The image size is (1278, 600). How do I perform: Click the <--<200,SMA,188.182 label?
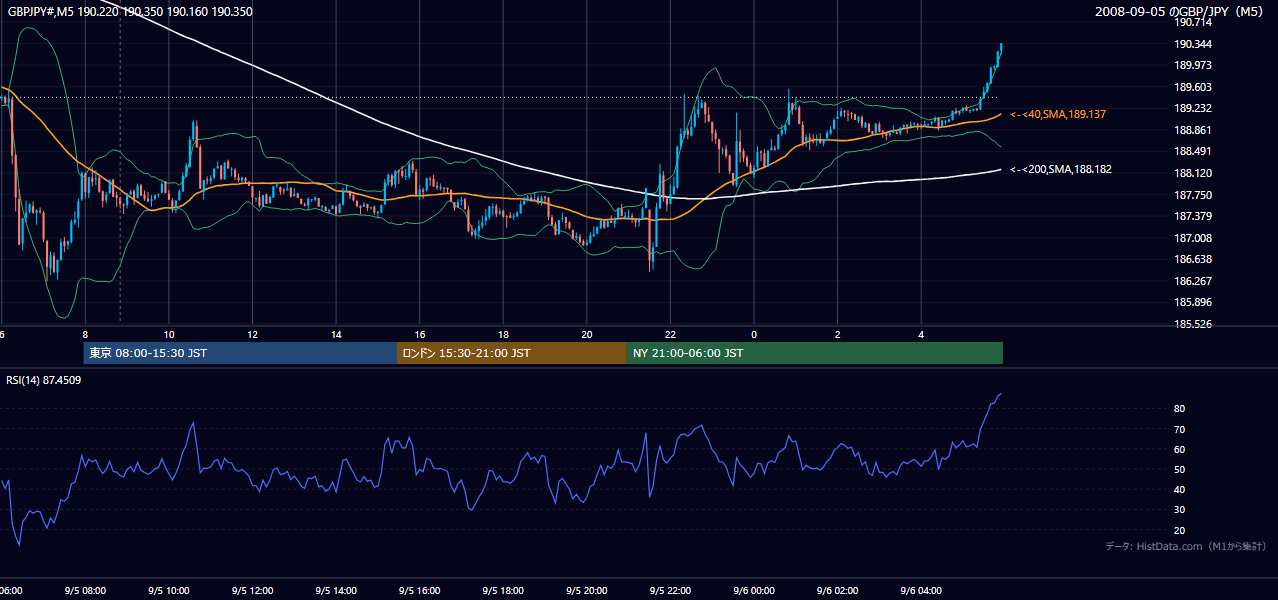tap(1060, 170)
